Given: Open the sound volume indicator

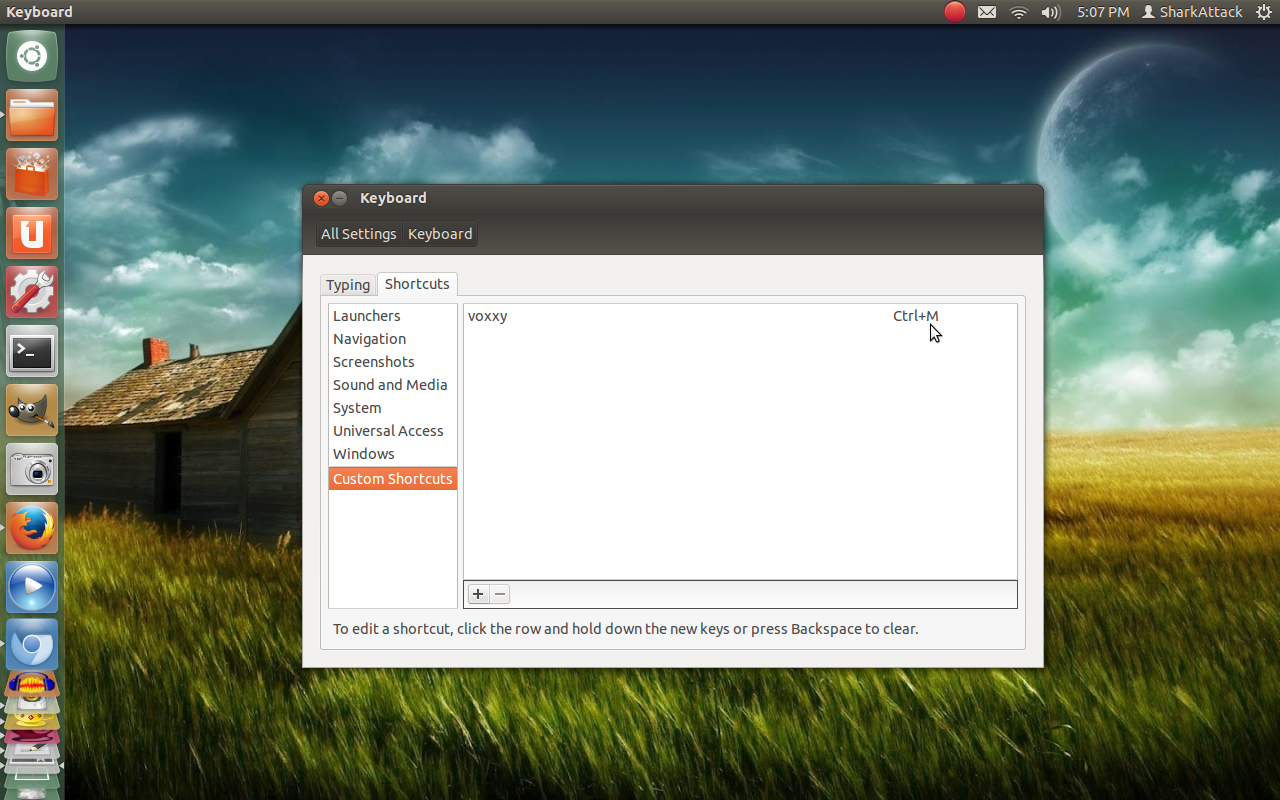Looking at the screenshot, I should point(1050,12).
